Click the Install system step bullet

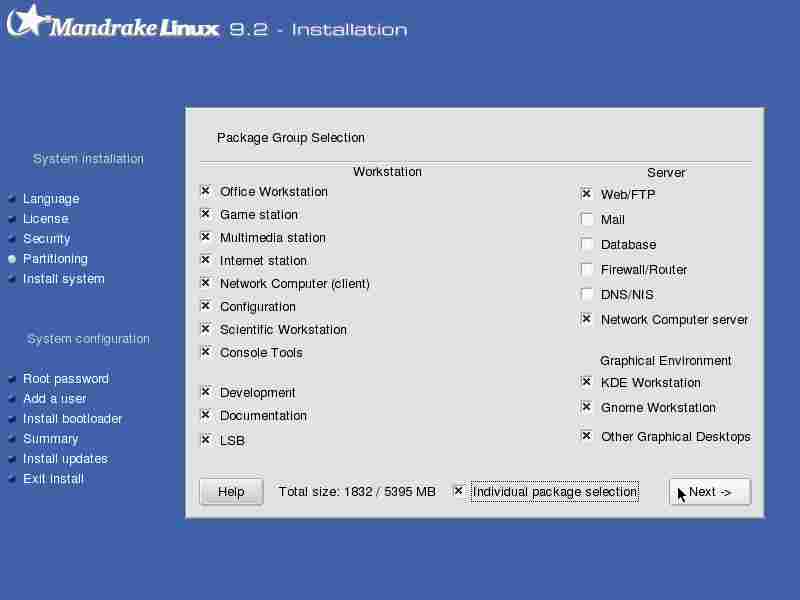point(12,279)
